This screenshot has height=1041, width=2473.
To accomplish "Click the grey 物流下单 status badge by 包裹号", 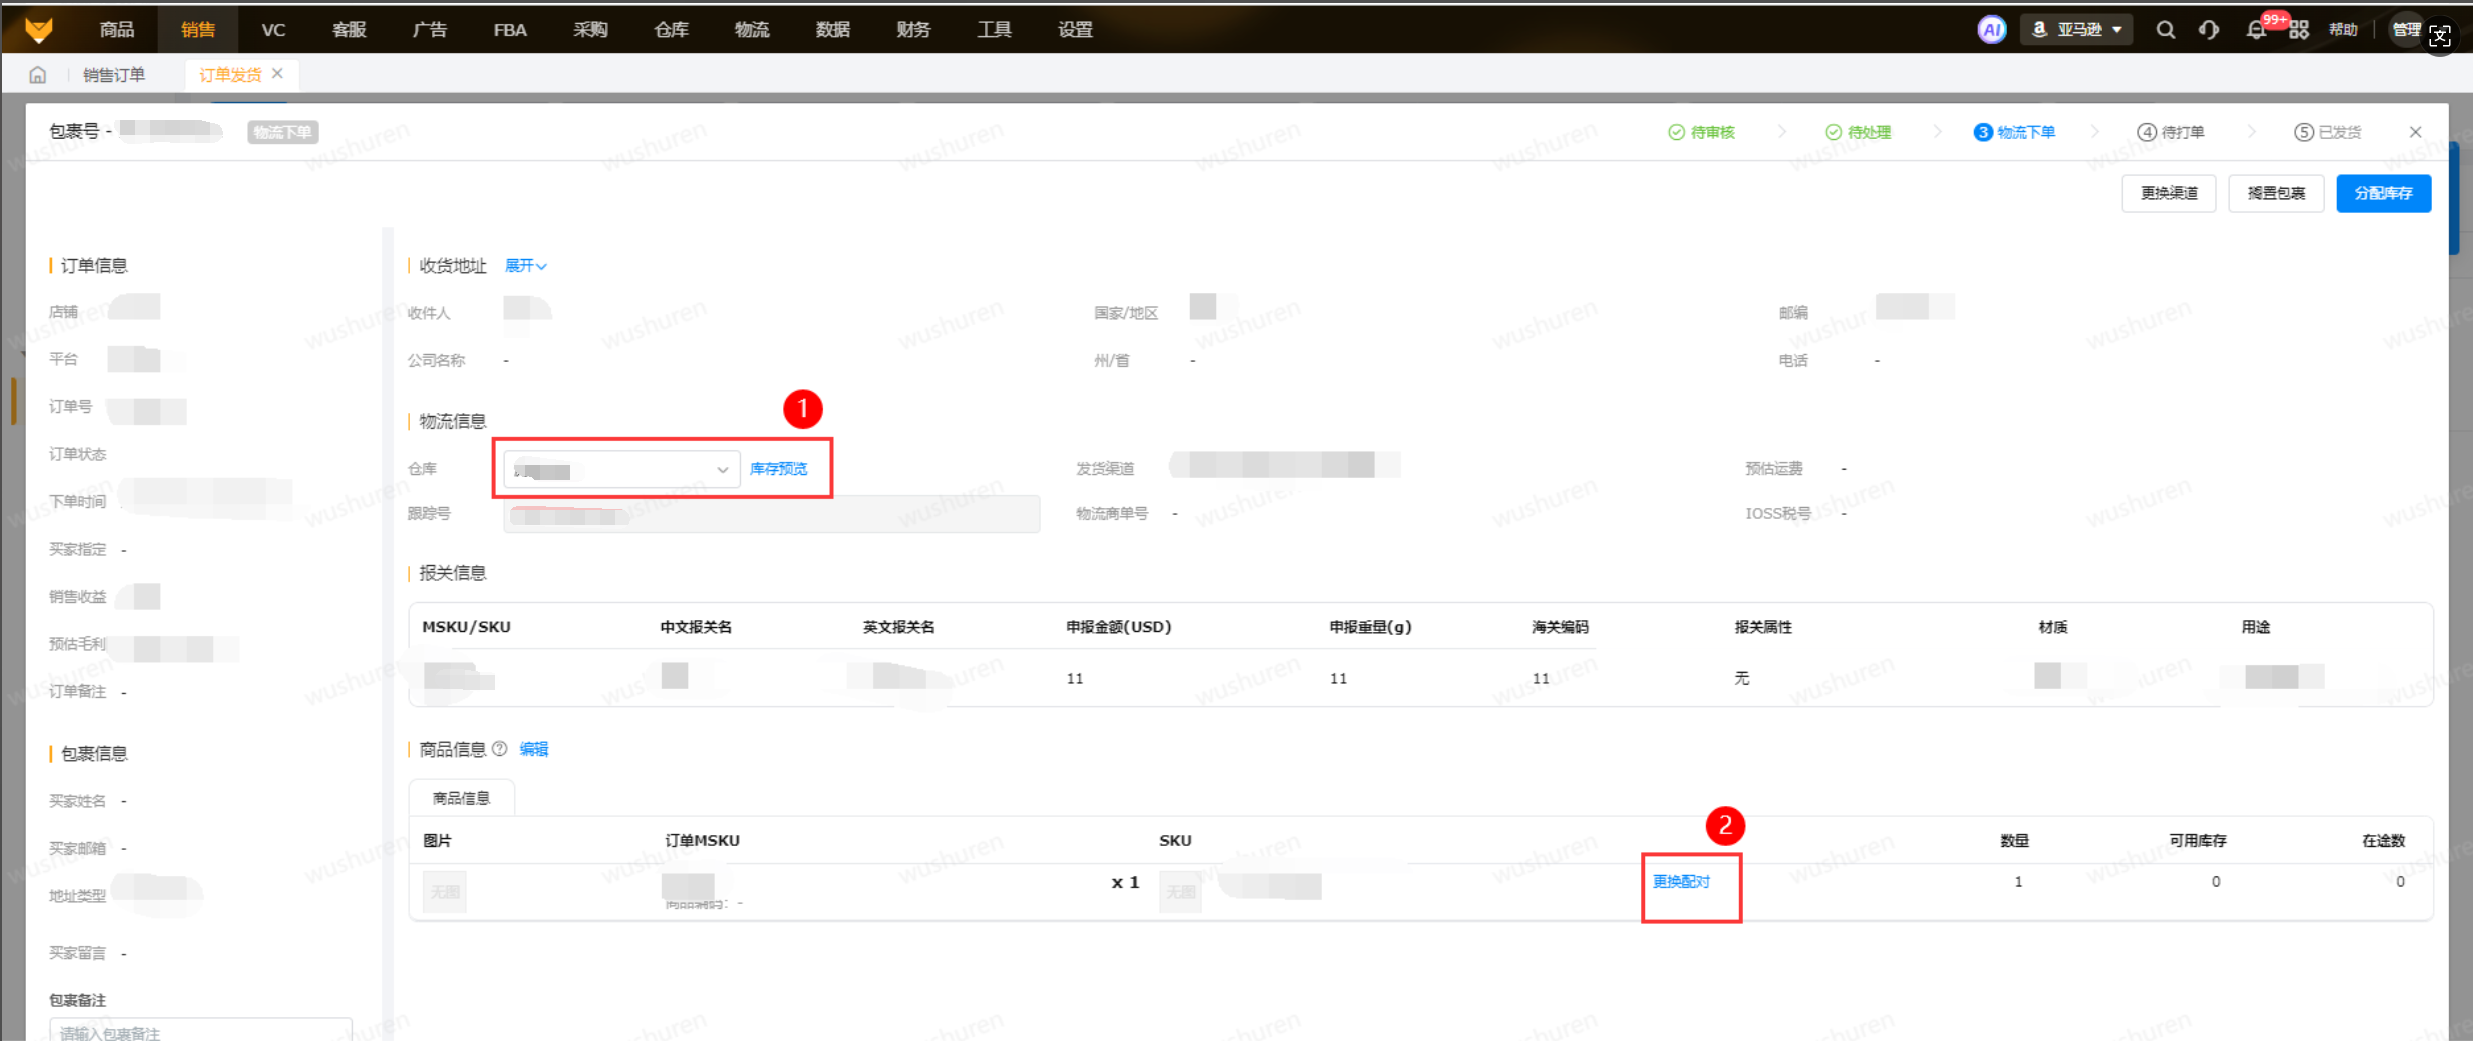I will [x=282, y=132].
